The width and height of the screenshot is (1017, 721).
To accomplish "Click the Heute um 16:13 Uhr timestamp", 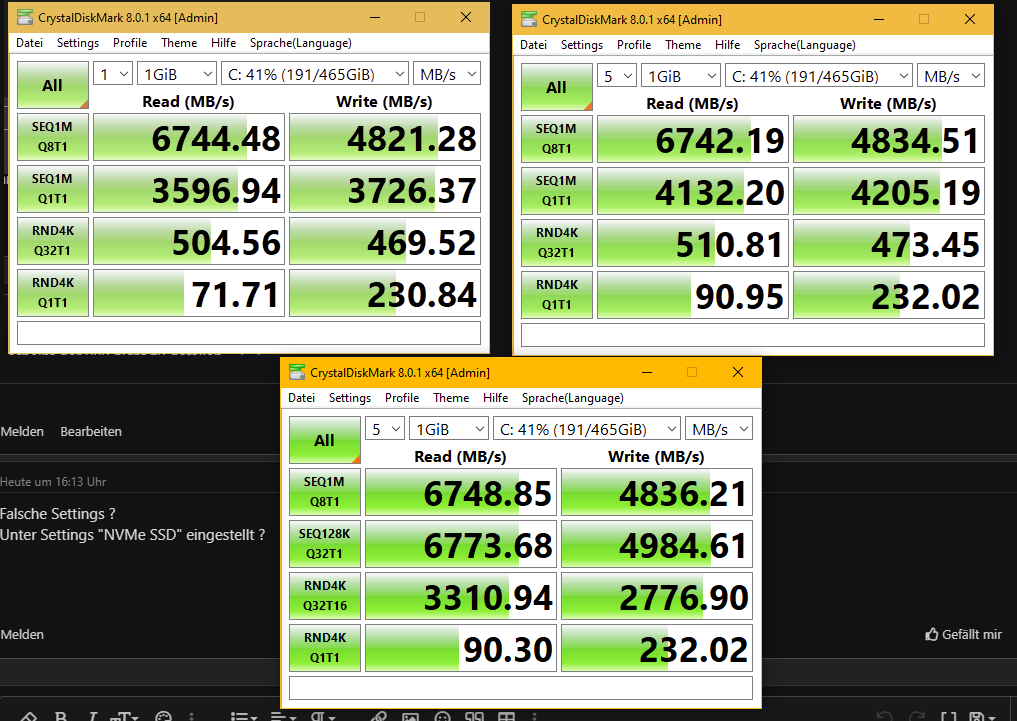I will click(x=53, y=482).
